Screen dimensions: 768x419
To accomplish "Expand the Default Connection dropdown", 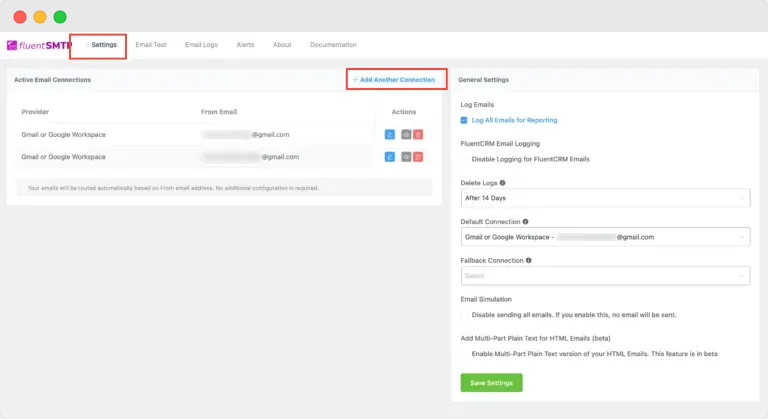I will coord(604,237).
